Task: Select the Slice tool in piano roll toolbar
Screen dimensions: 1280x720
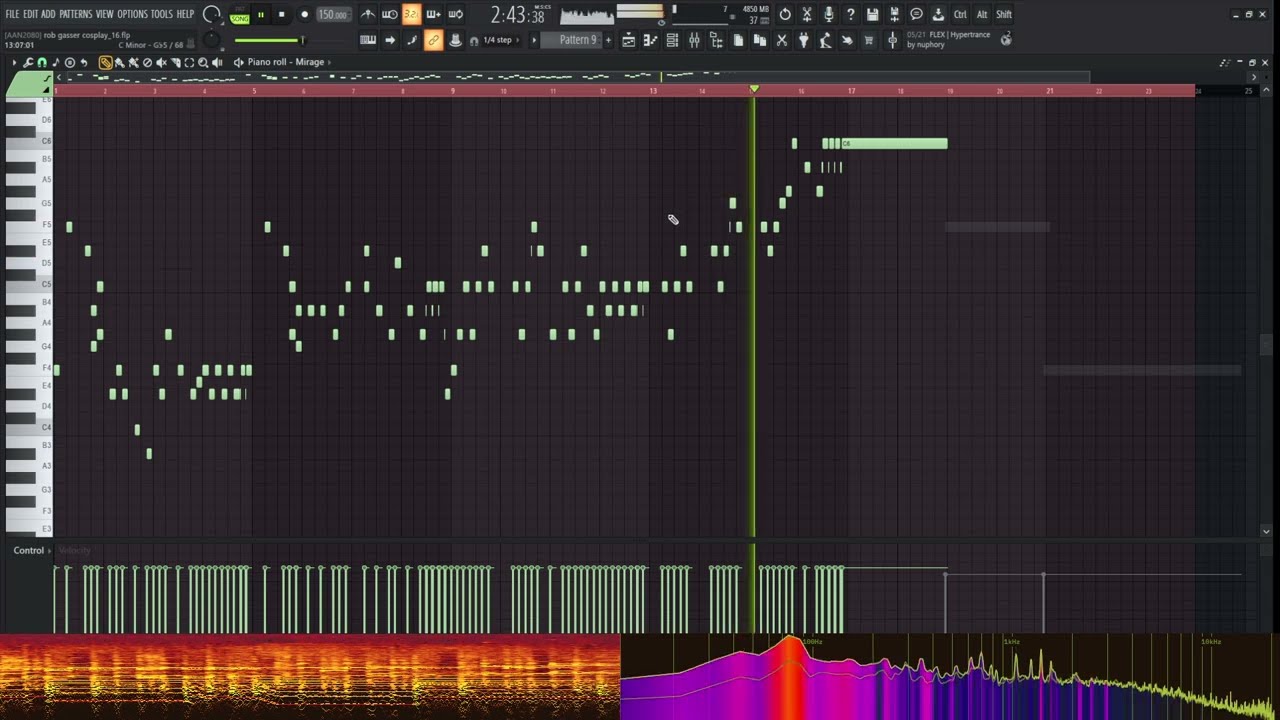Action: 175,62
